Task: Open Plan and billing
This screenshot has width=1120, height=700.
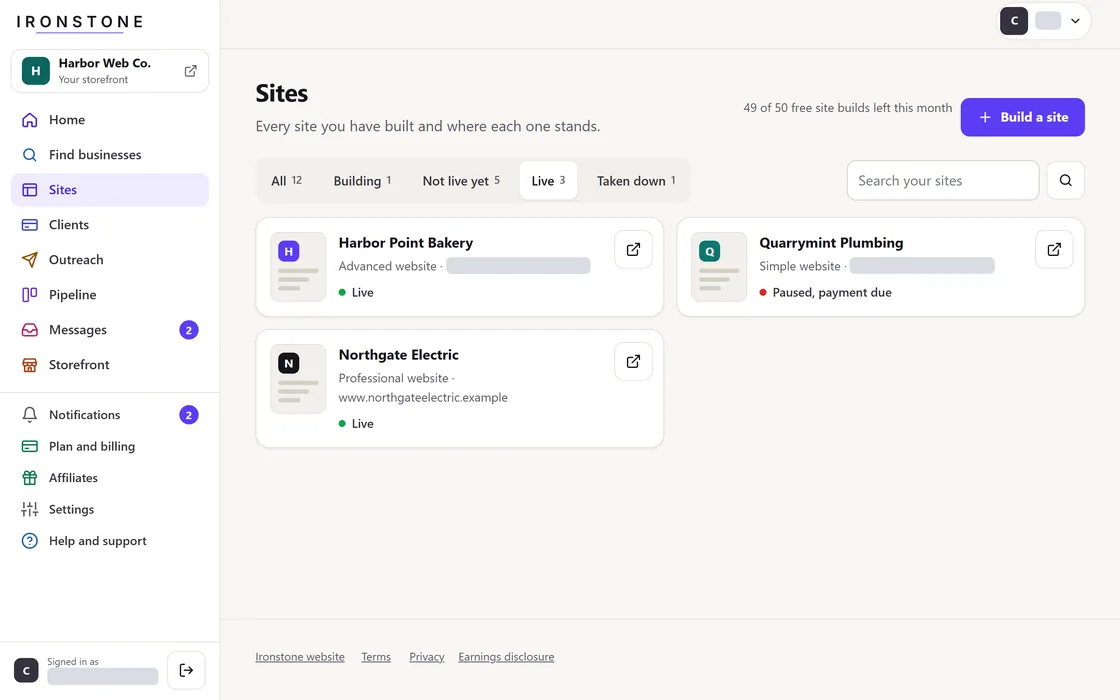Action: pos(110,446)
